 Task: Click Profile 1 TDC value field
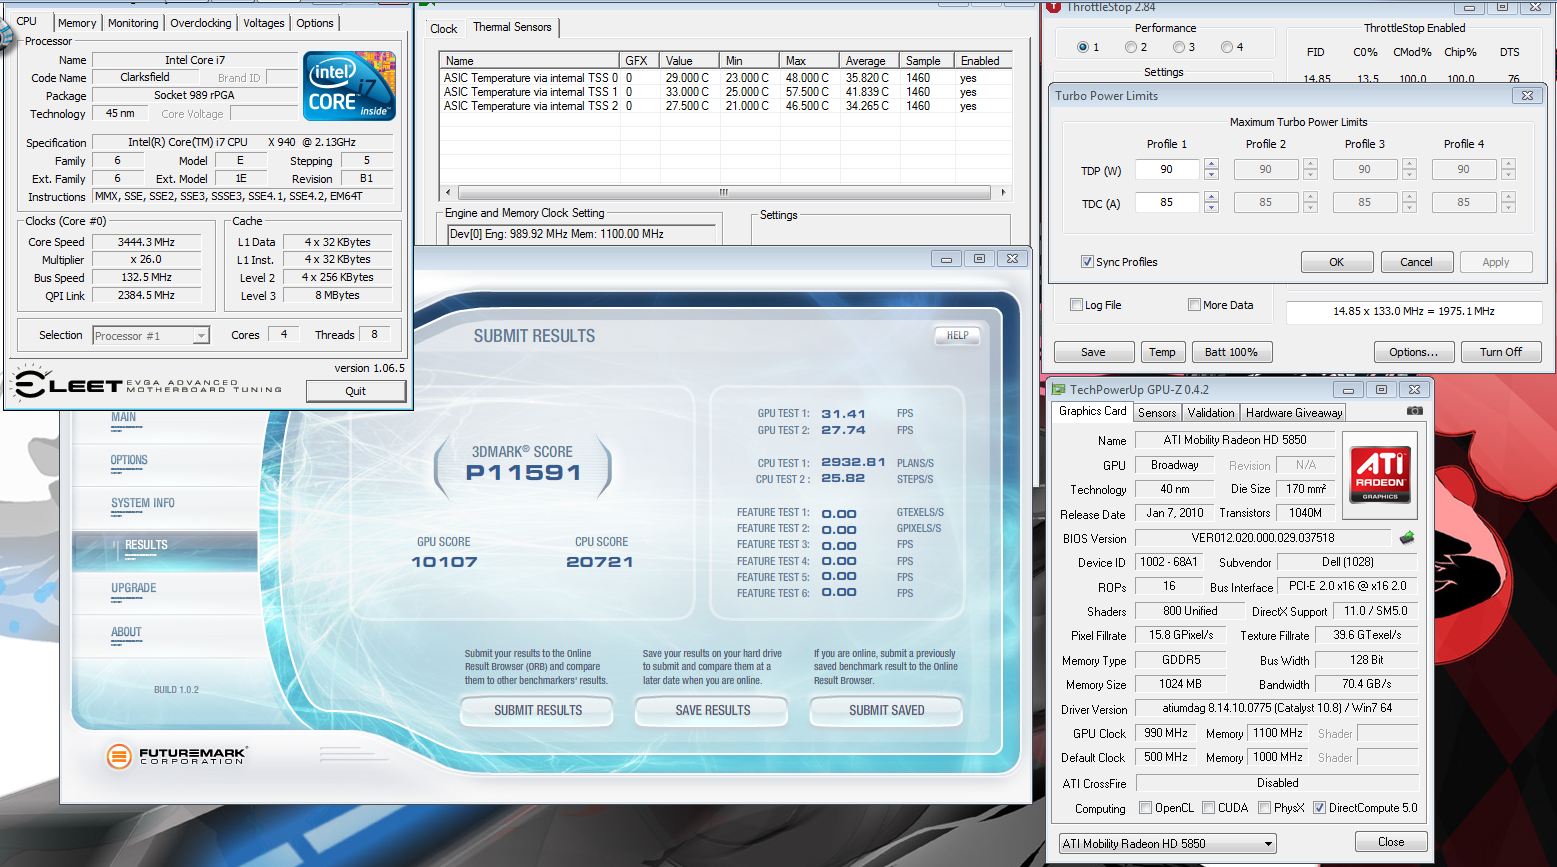point(1166,203)
